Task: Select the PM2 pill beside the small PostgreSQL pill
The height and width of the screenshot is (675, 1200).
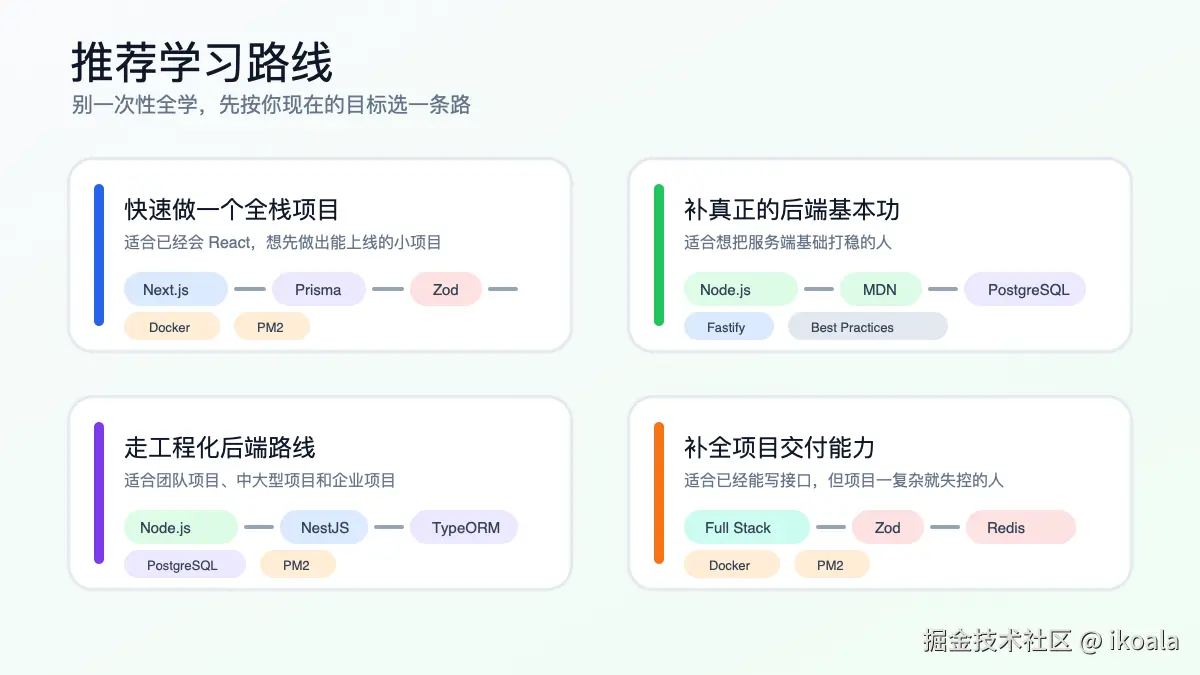Action: (x=298, y=565)
